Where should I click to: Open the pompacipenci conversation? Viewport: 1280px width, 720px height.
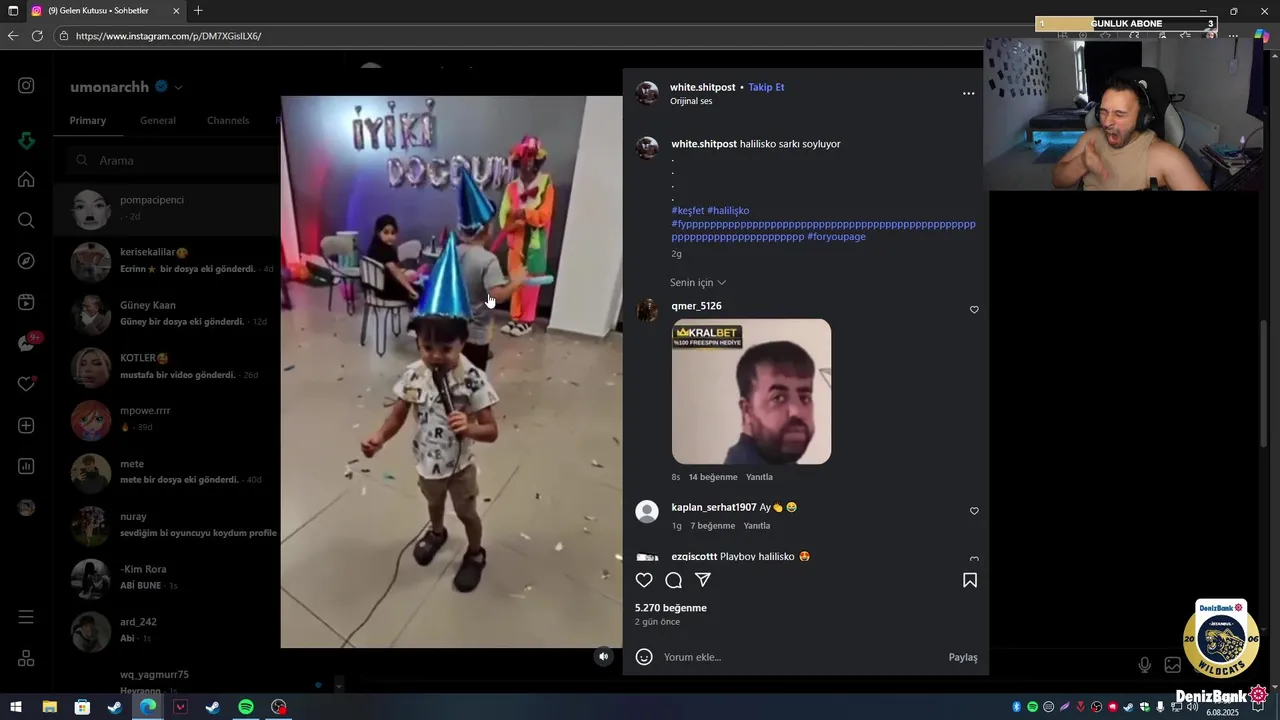pos(166,209)
